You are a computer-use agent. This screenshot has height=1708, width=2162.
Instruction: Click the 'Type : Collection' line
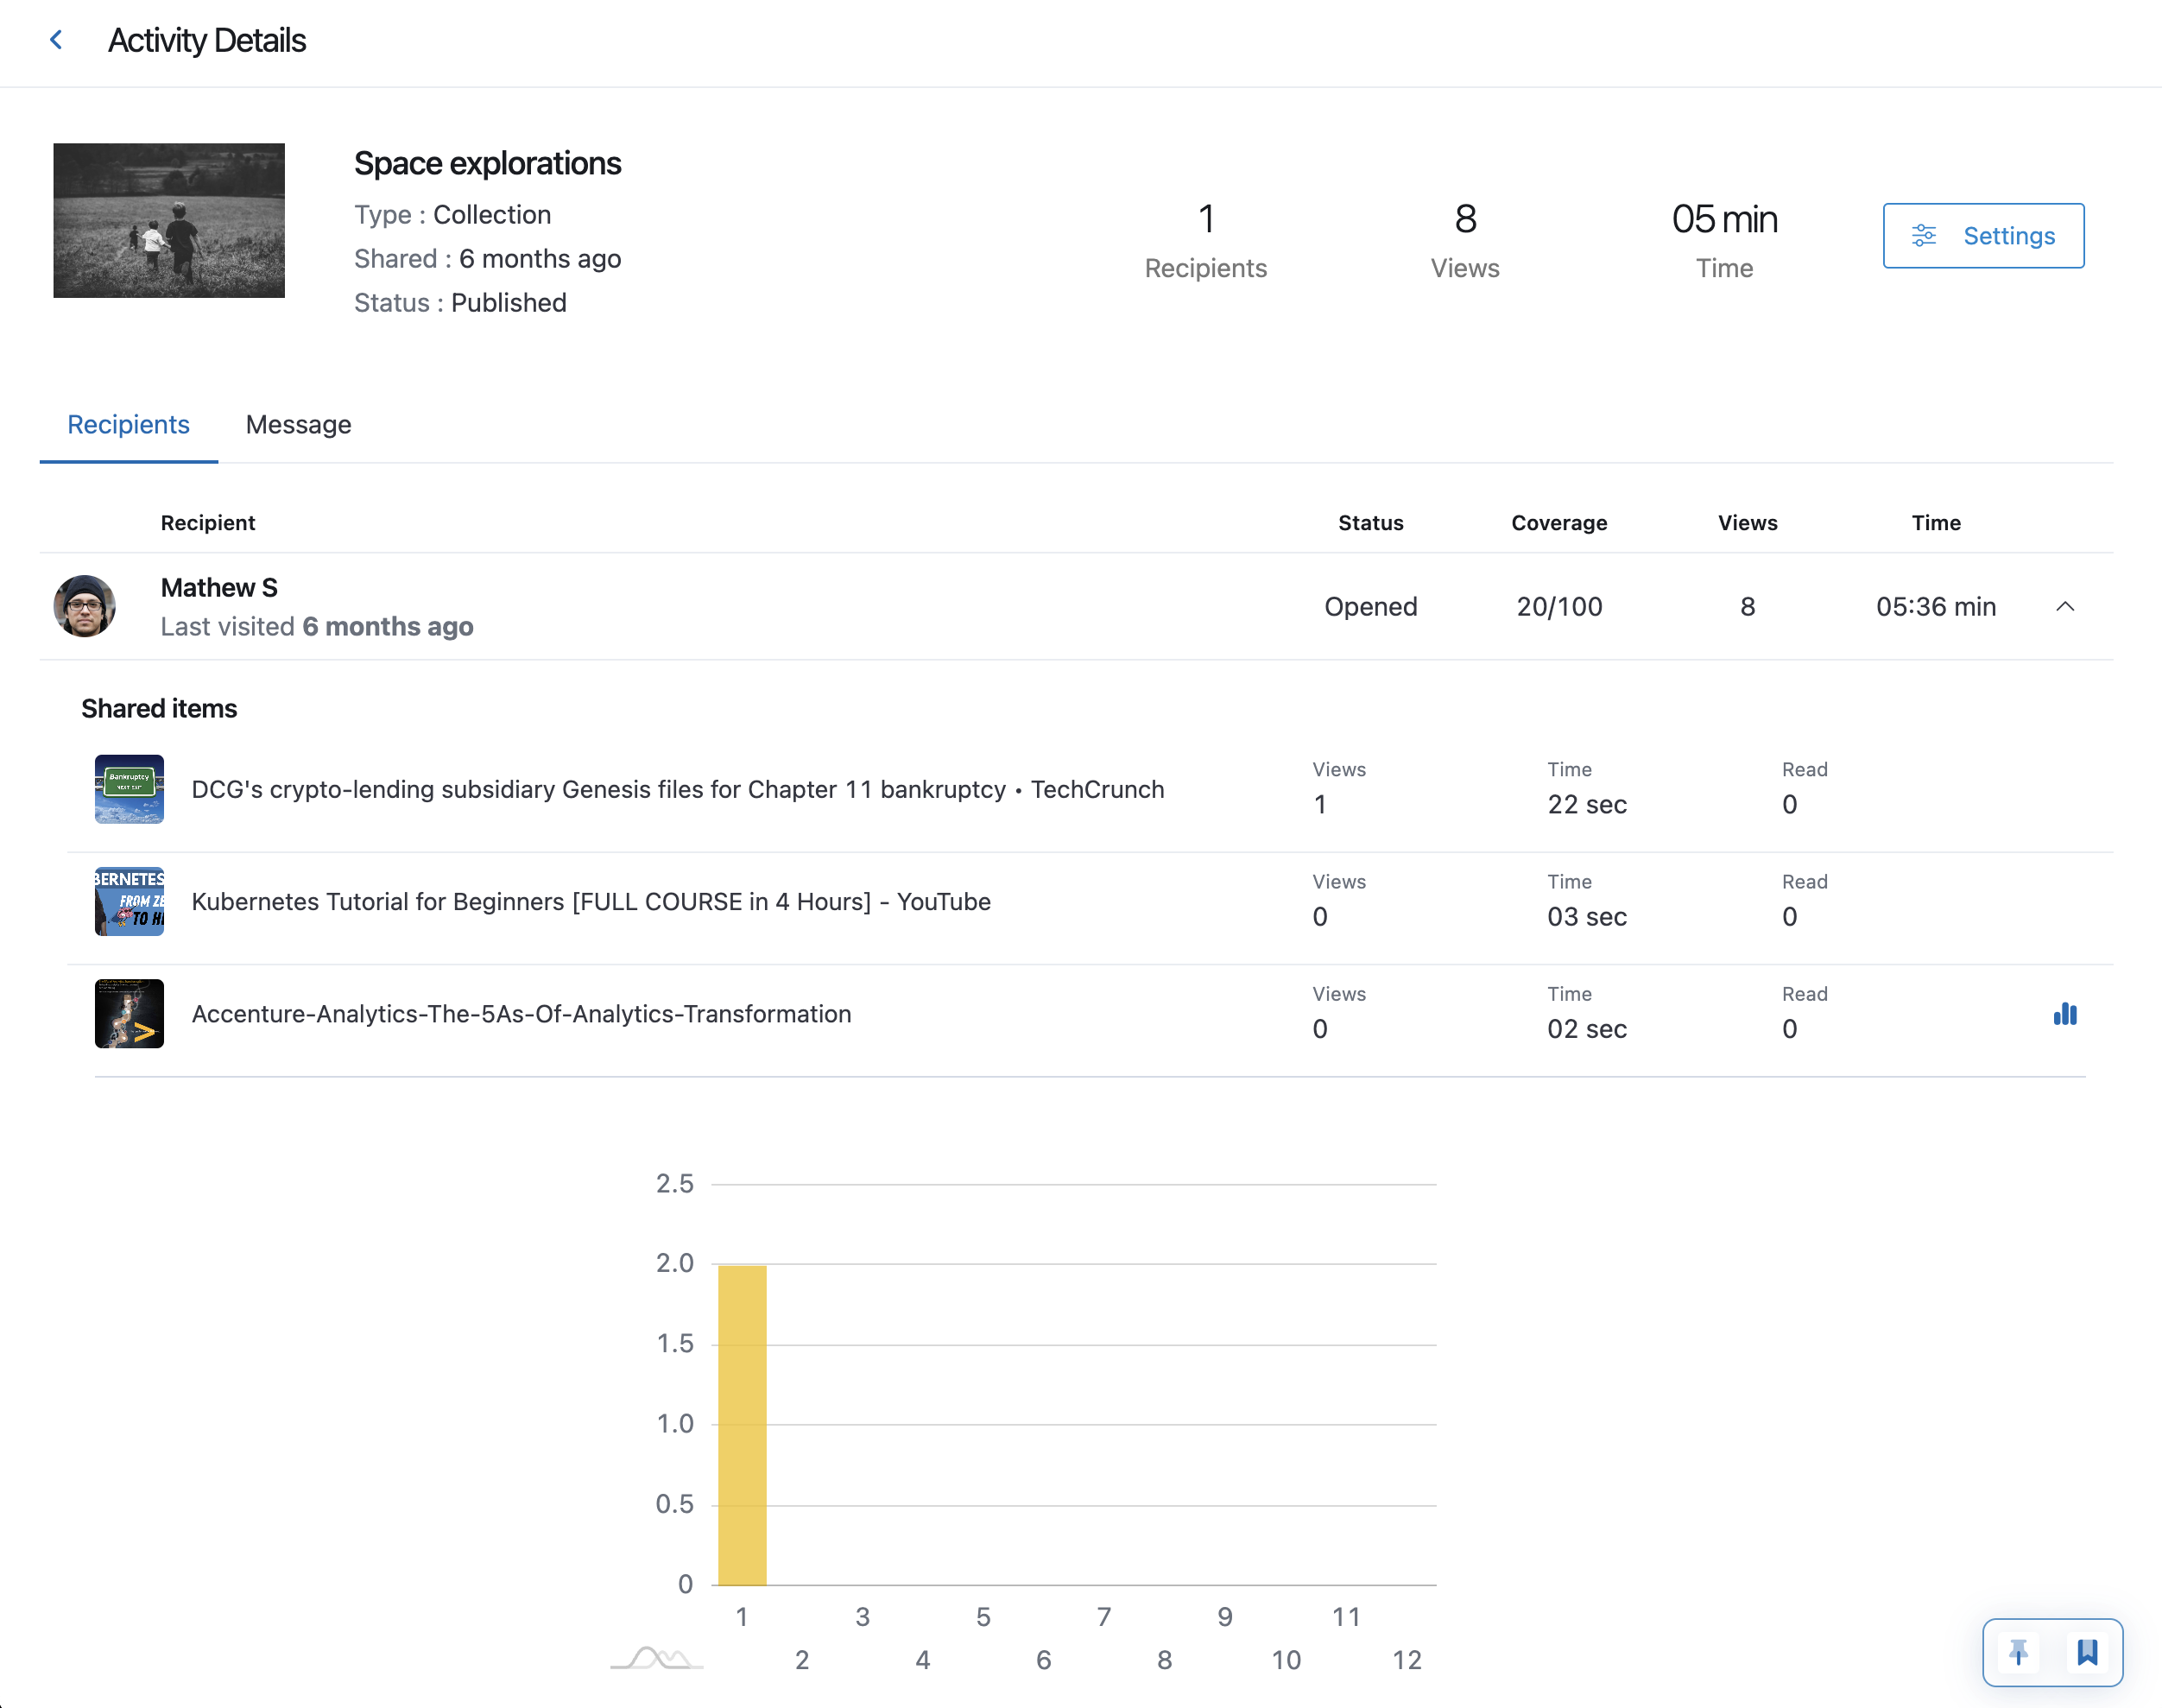point(452,215)
